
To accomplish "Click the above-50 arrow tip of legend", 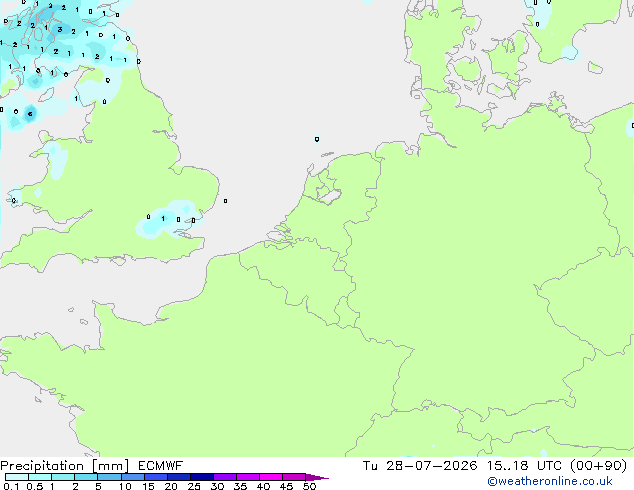I will tap(317, 478).
